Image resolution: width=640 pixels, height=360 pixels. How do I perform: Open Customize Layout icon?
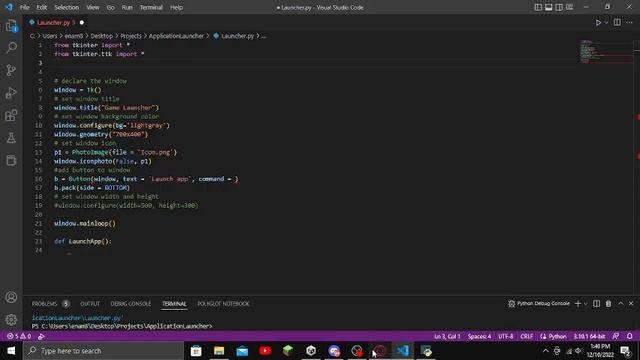(569, 7)
